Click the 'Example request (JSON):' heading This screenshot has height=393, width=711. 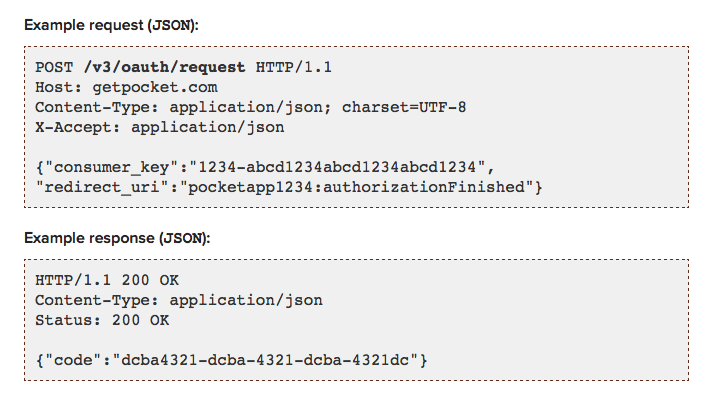click(x=112, y=25)
